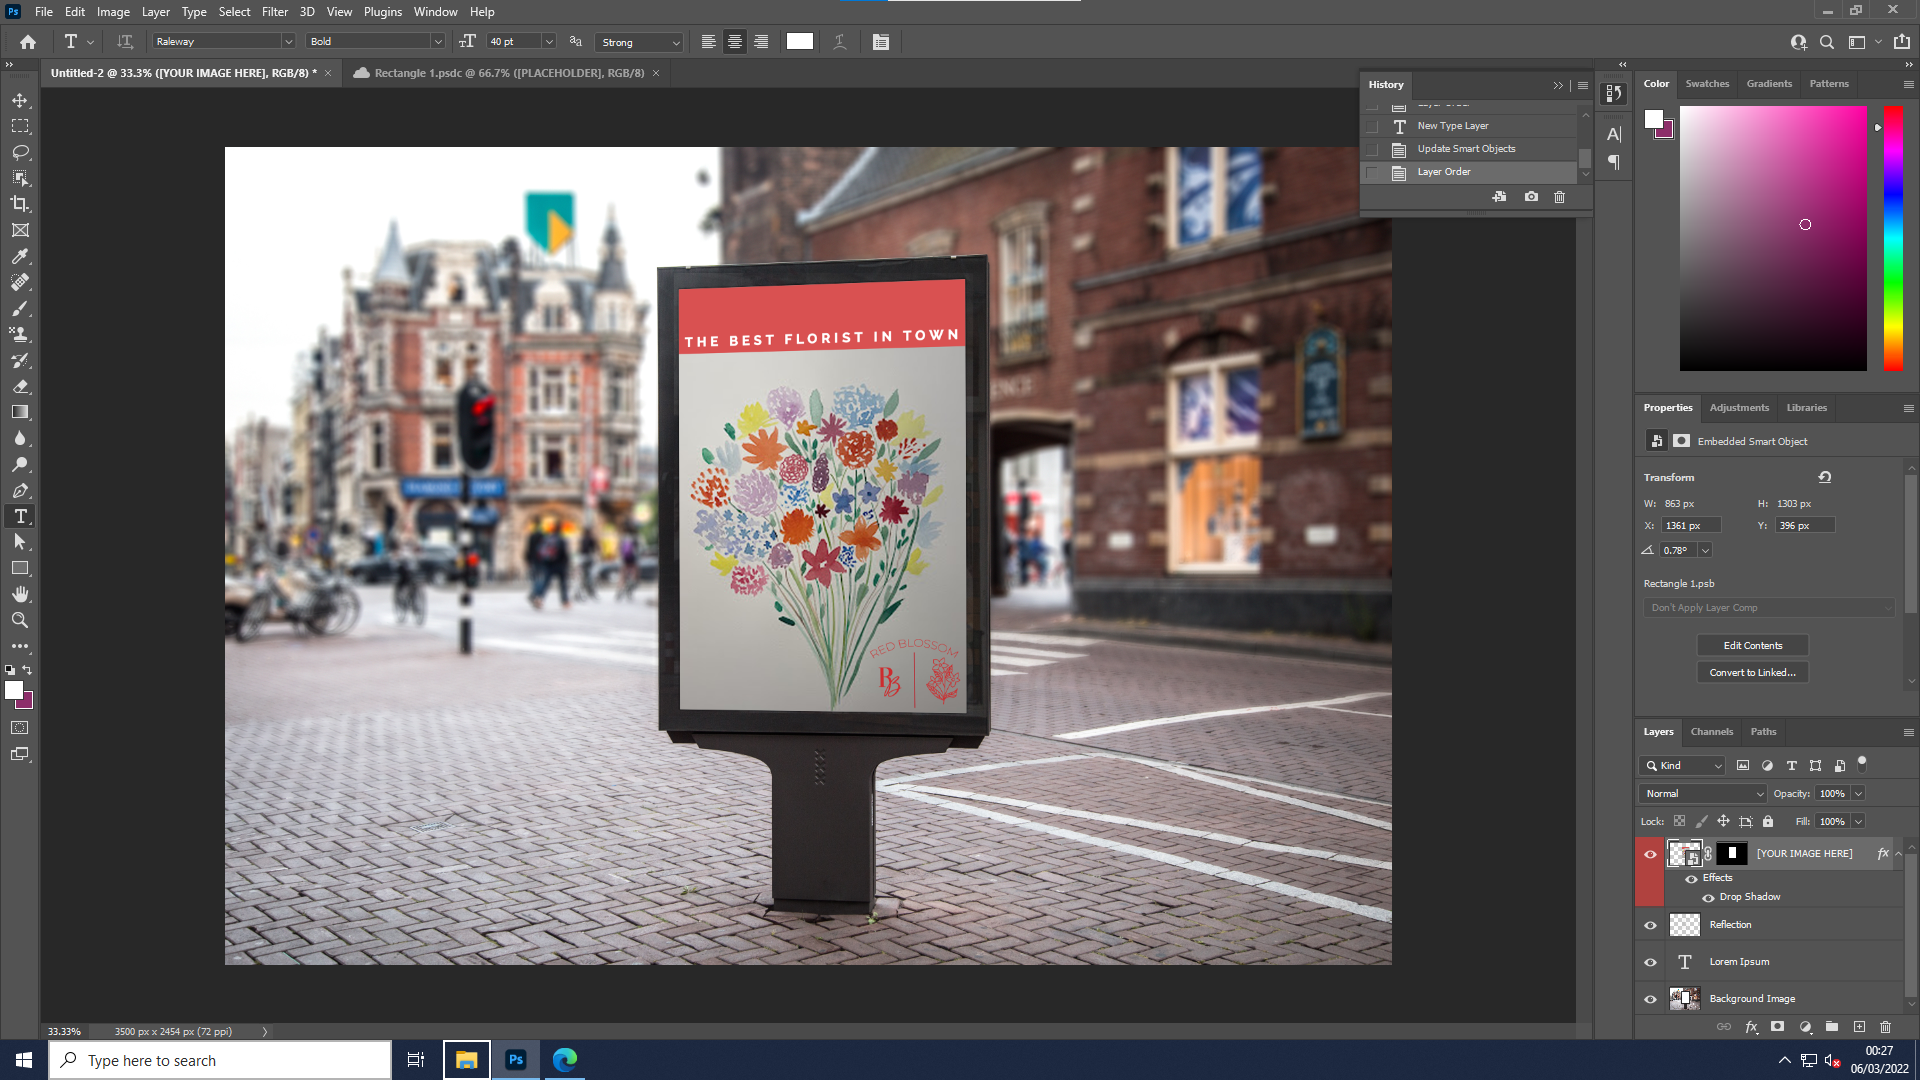This screenshot has height=1080, width=1920.
Task: Select the Eyedropper tool
Action: (x=20, y=256)
